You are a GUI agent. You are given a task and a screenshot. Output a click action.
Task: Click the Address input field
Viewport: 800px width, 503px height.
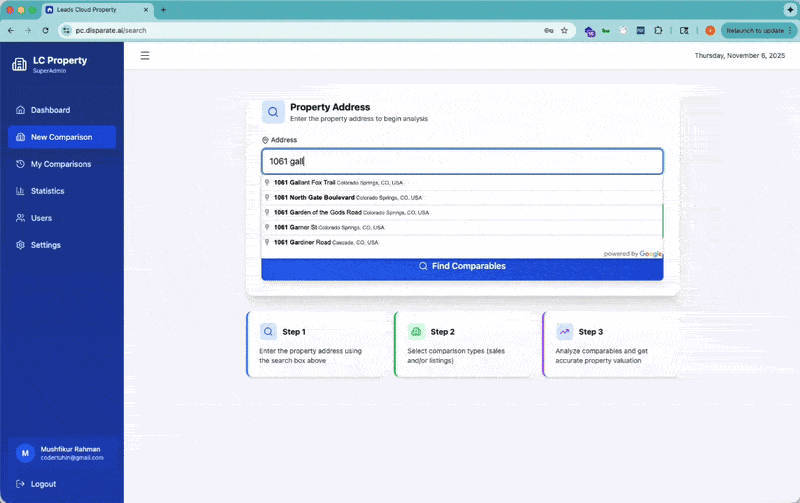click(x=462, y=162)
